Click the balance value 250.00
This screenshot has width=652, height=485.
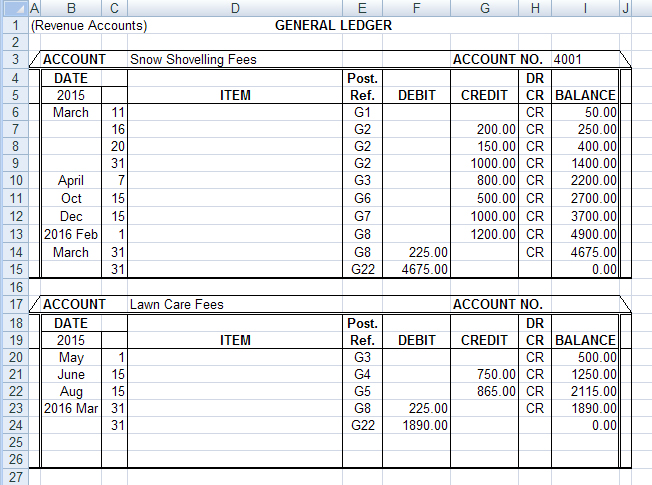597,129
